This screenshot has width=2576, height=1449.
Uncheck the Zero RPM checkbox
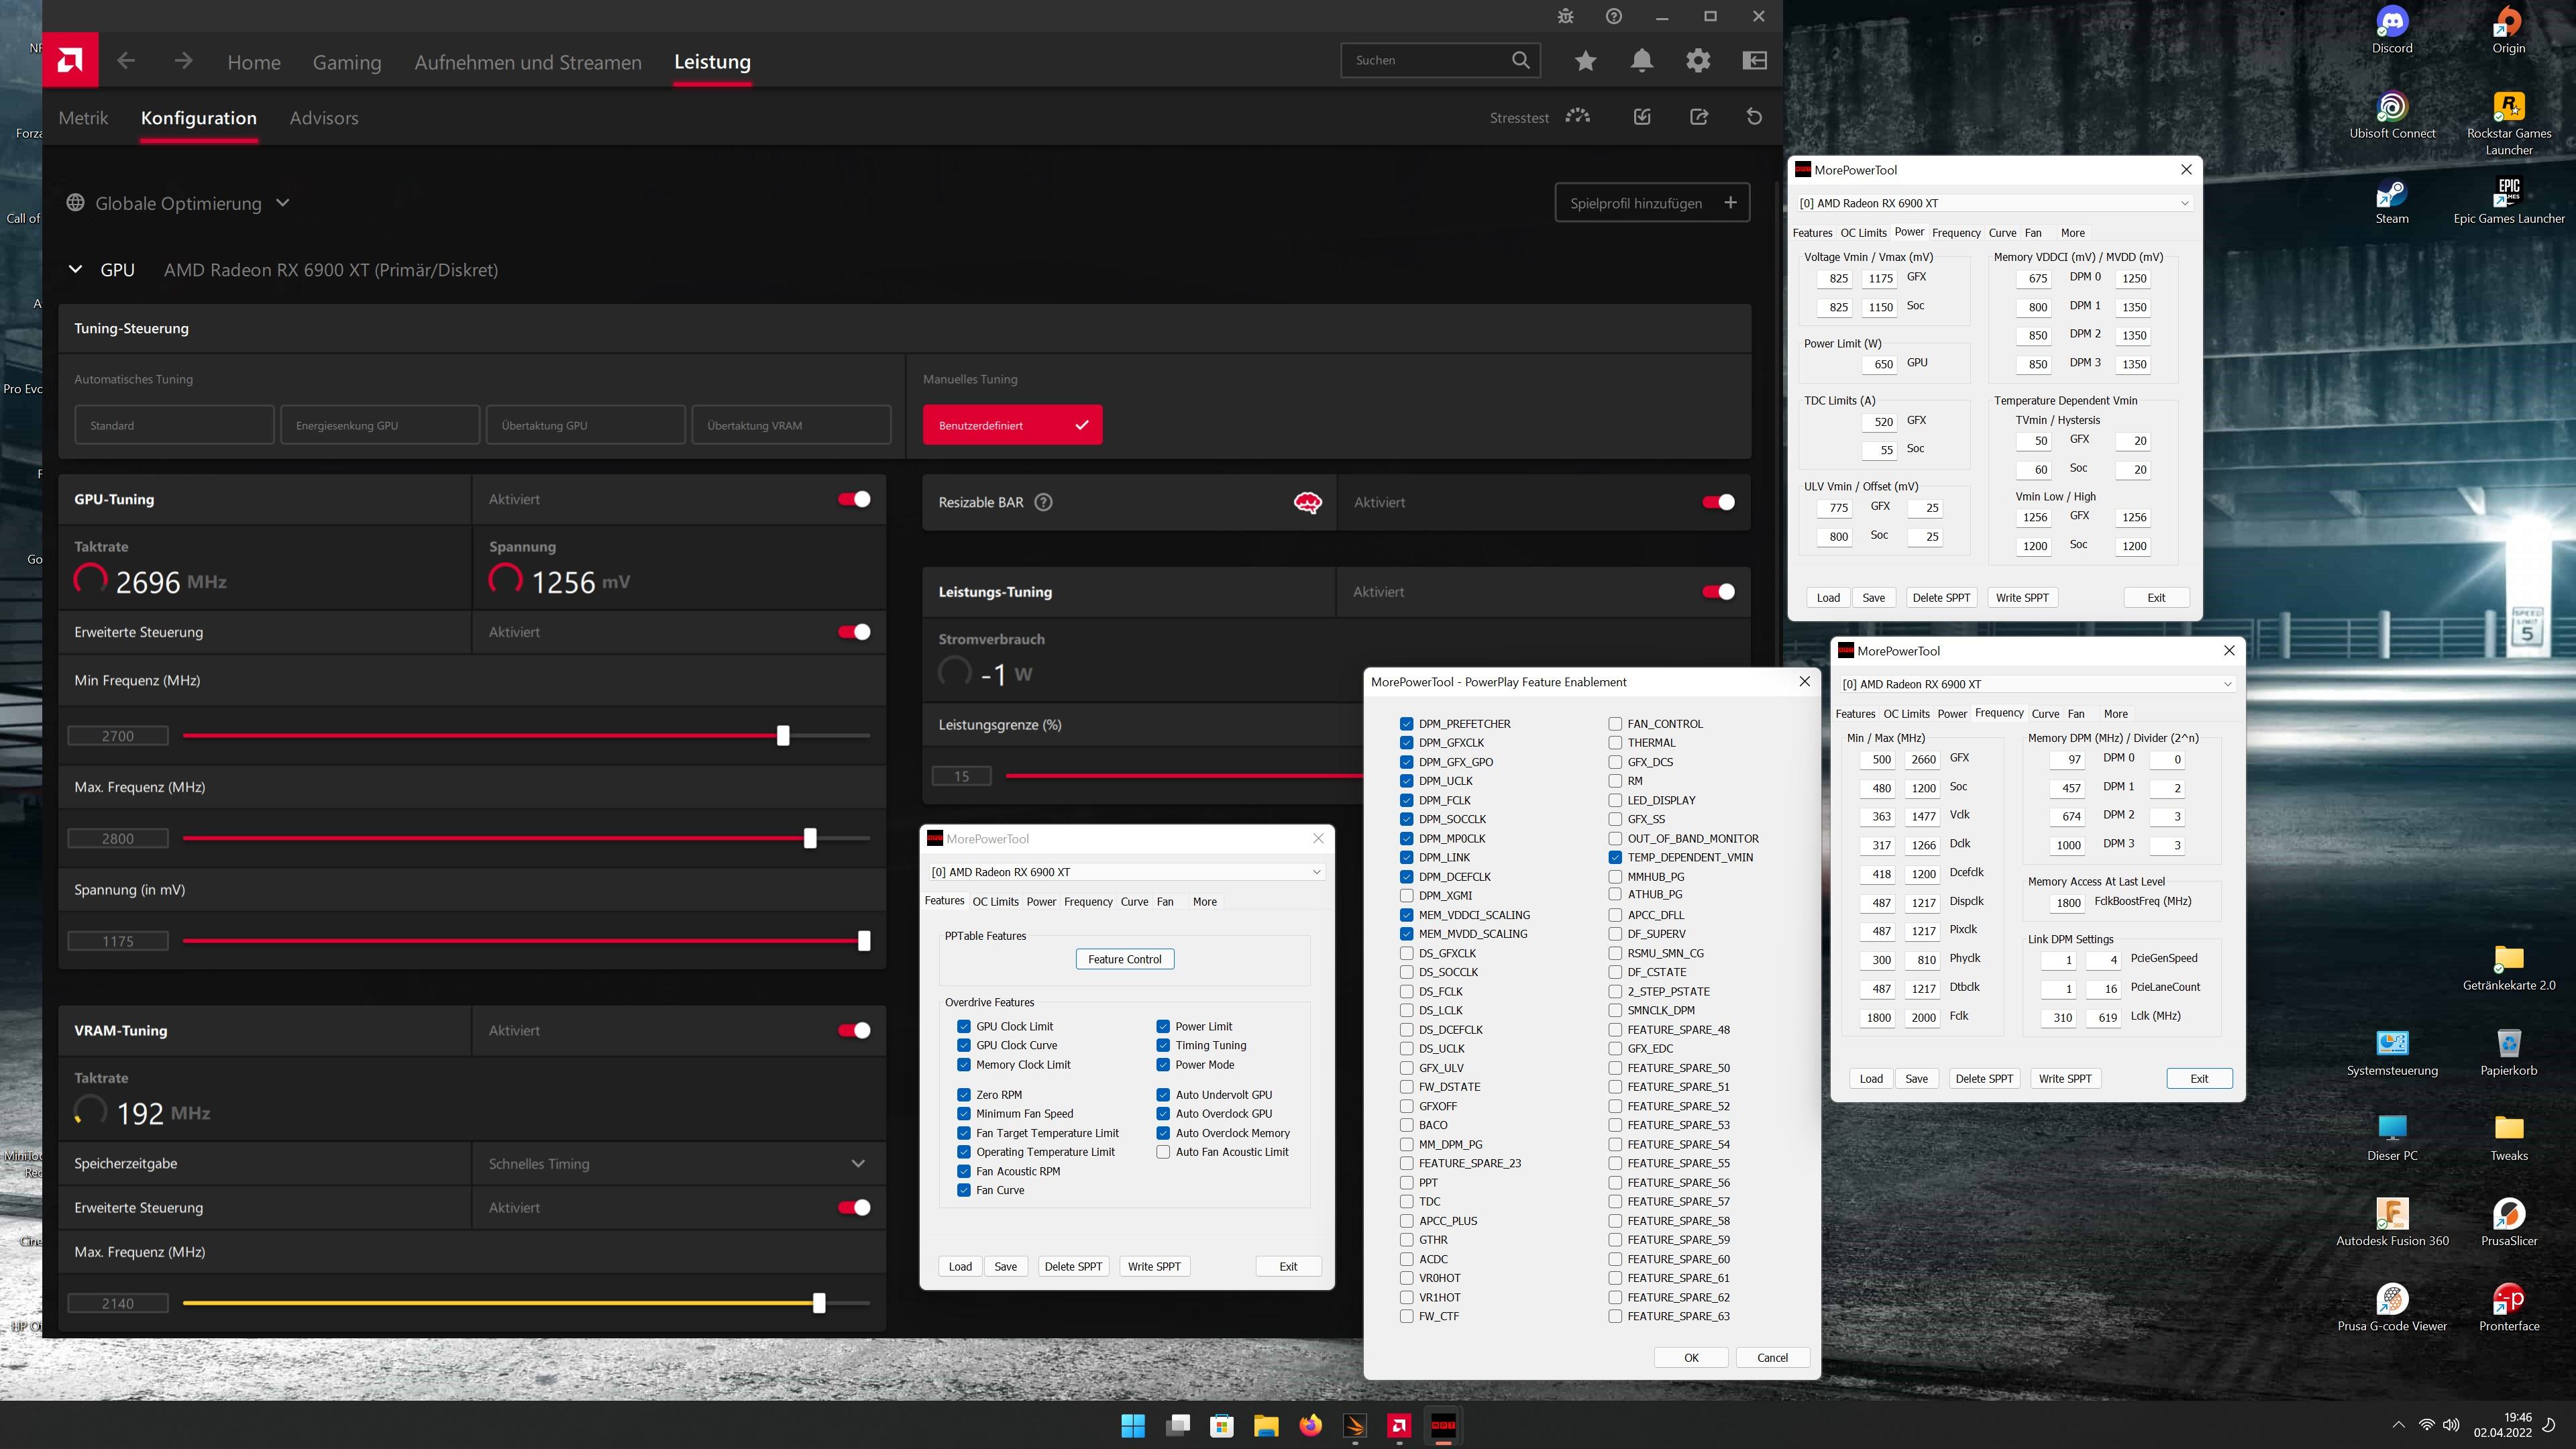pyautogui.click(x=964, y=1095)
